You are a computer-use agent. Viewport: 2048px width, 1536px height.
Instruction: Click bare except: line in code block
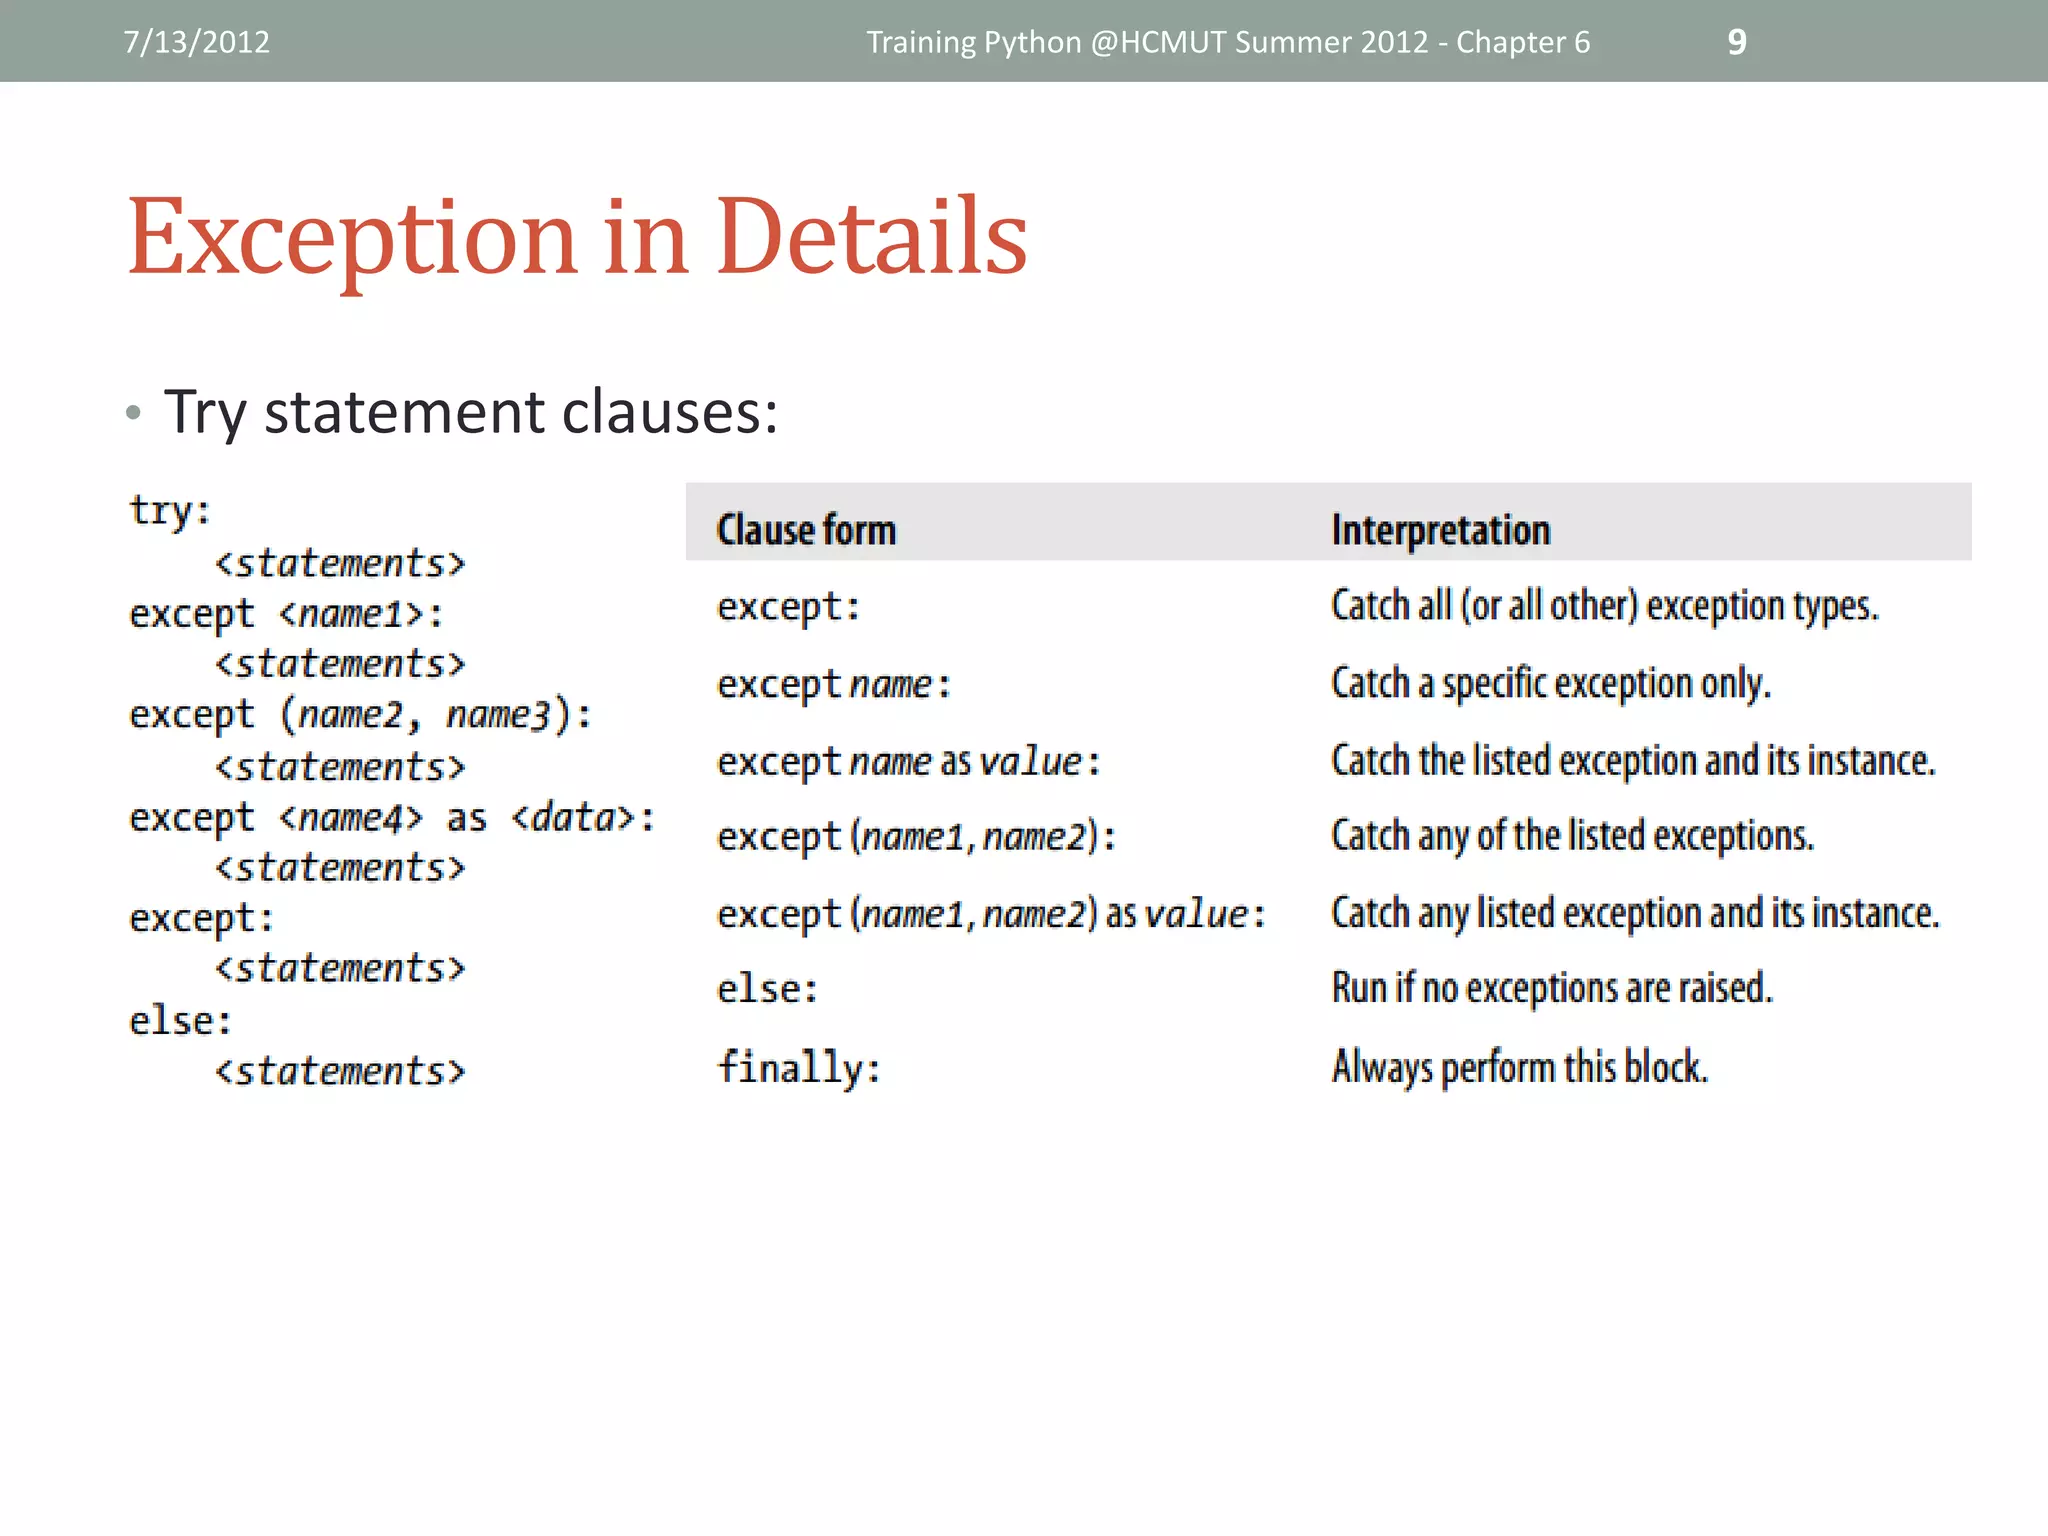201,918
